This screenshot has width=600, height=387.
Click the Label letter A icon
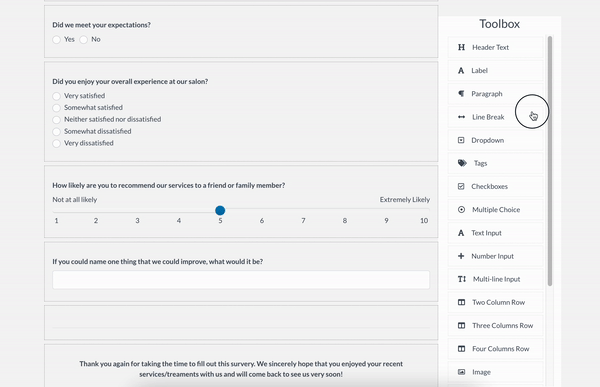pyautogui.click(x=461, y=70)
